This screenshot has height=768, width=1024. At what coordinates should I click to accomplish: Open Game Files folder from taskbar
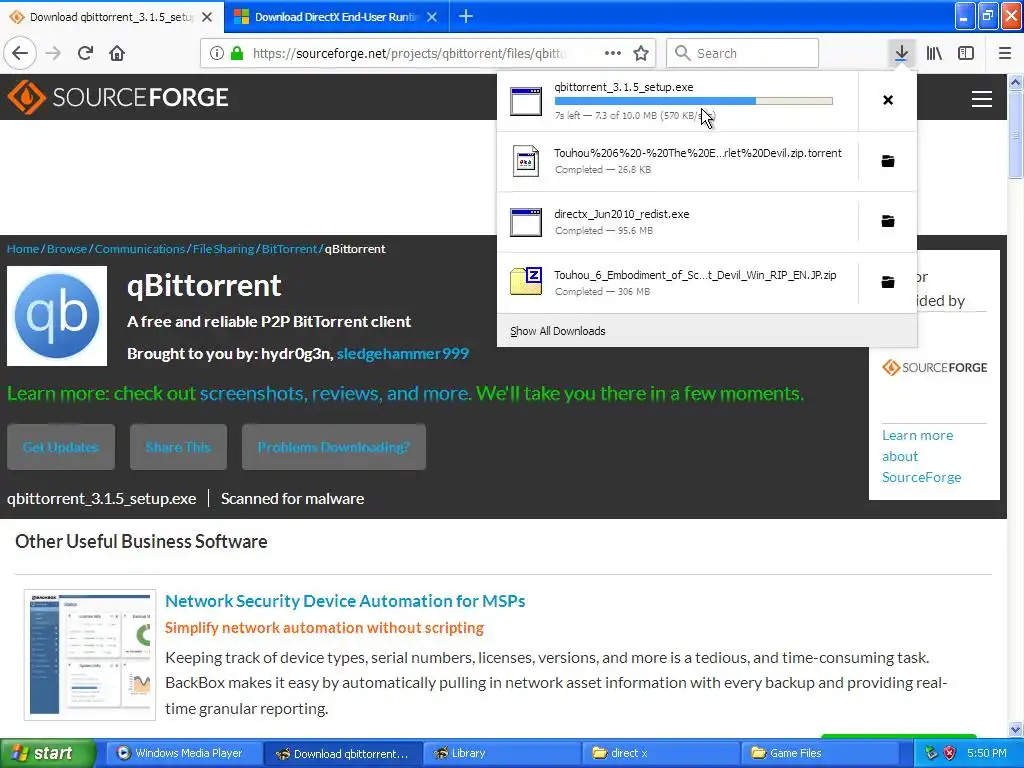[820, 753]
